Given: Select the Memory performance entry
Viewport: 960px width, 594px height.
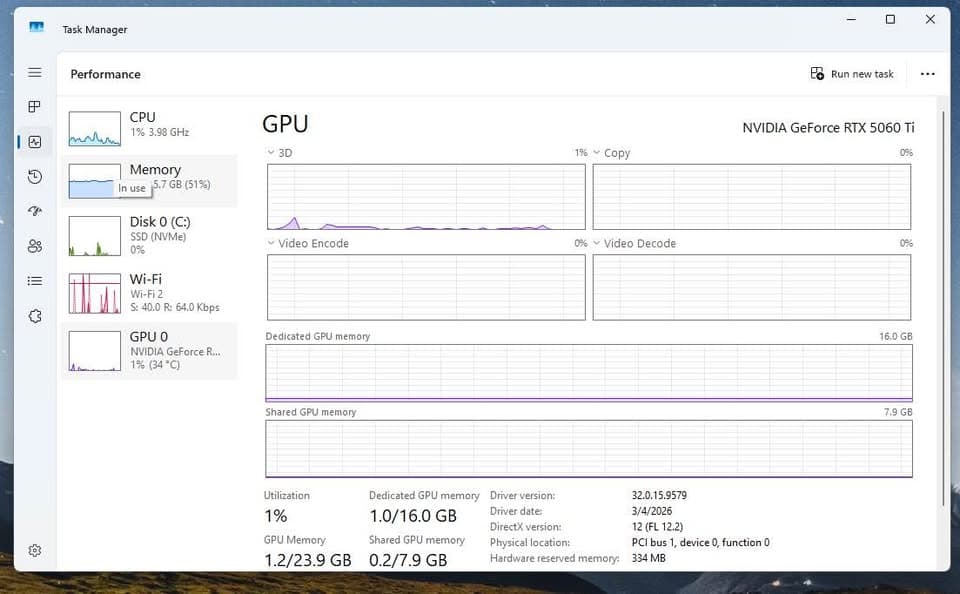Looking at the screenshot, I should 149,181.
